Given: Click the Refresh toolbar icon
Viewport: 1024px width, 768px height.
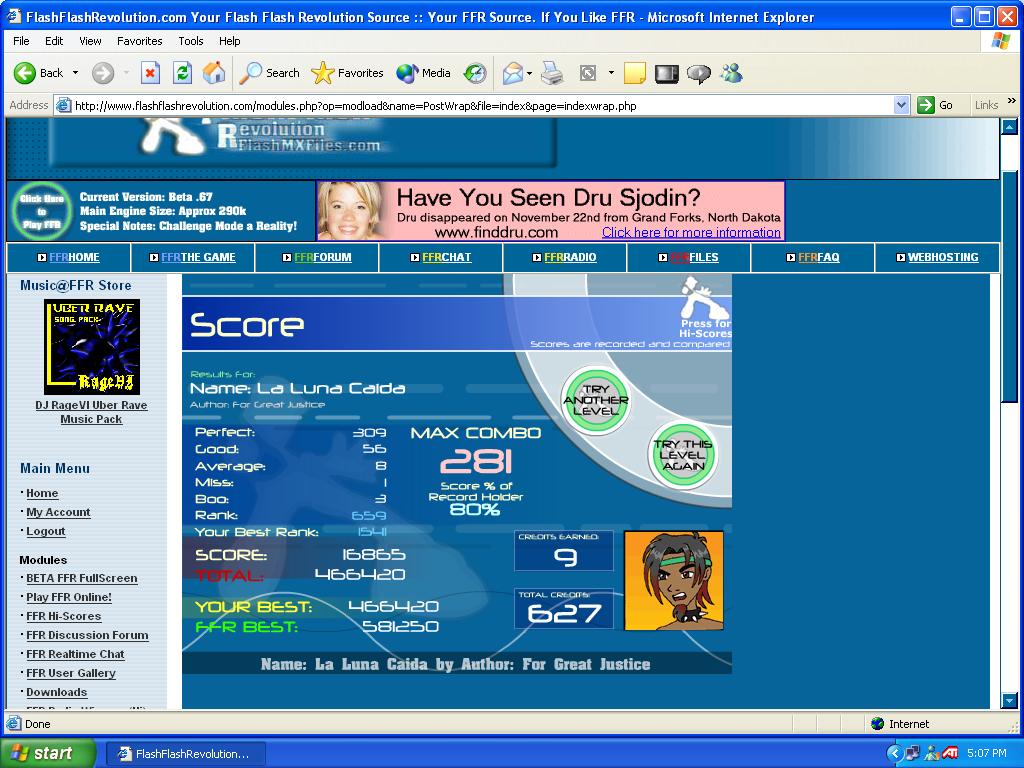Looking at the screenshot, I should [182, 73].
